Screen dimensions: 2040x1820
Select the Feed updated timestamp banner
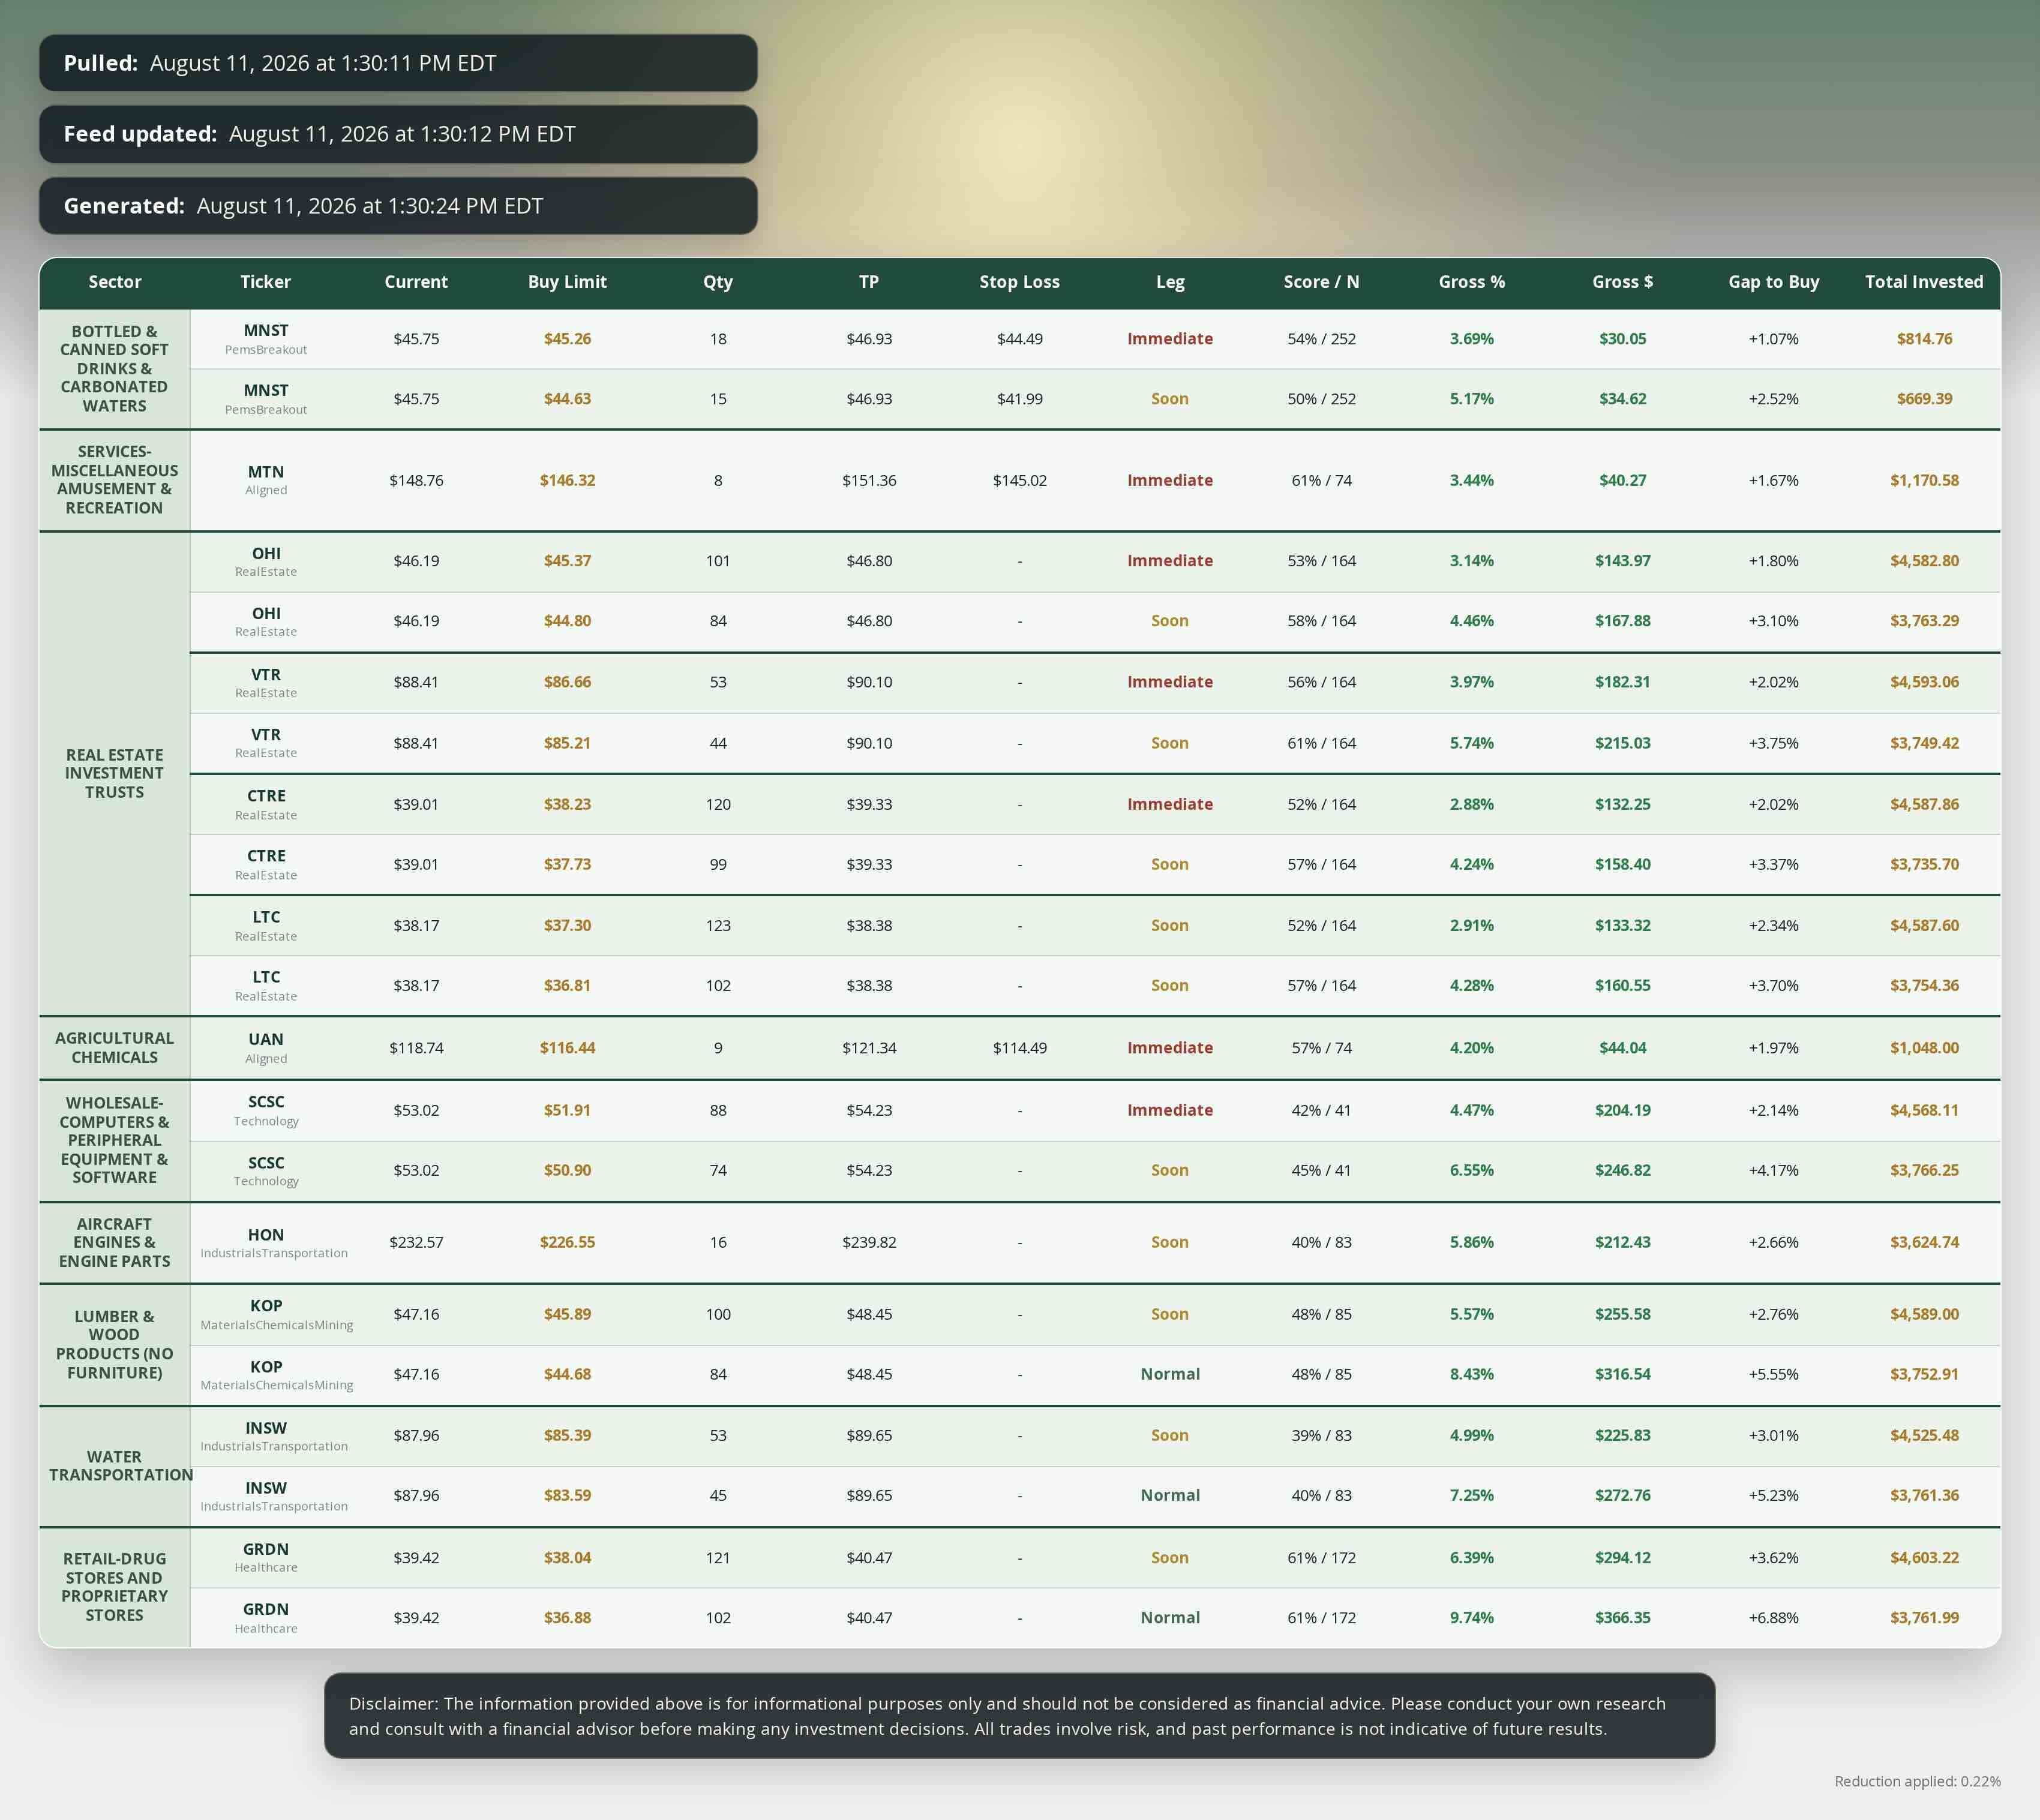pyautogui.click(x=398, y=134)
